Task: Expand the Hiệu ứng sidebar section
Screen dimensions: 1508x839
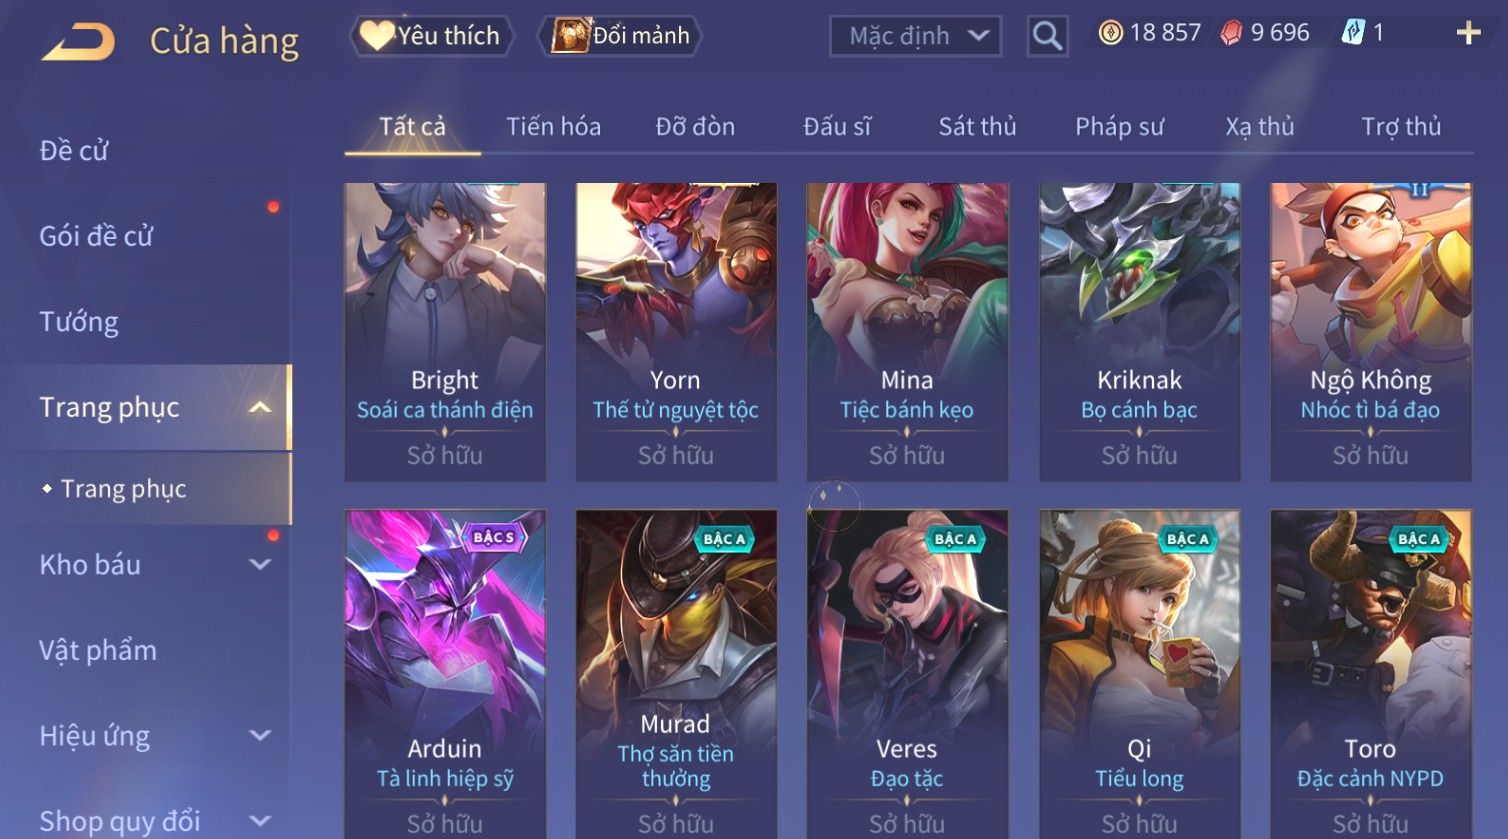Action: point(260,735)
